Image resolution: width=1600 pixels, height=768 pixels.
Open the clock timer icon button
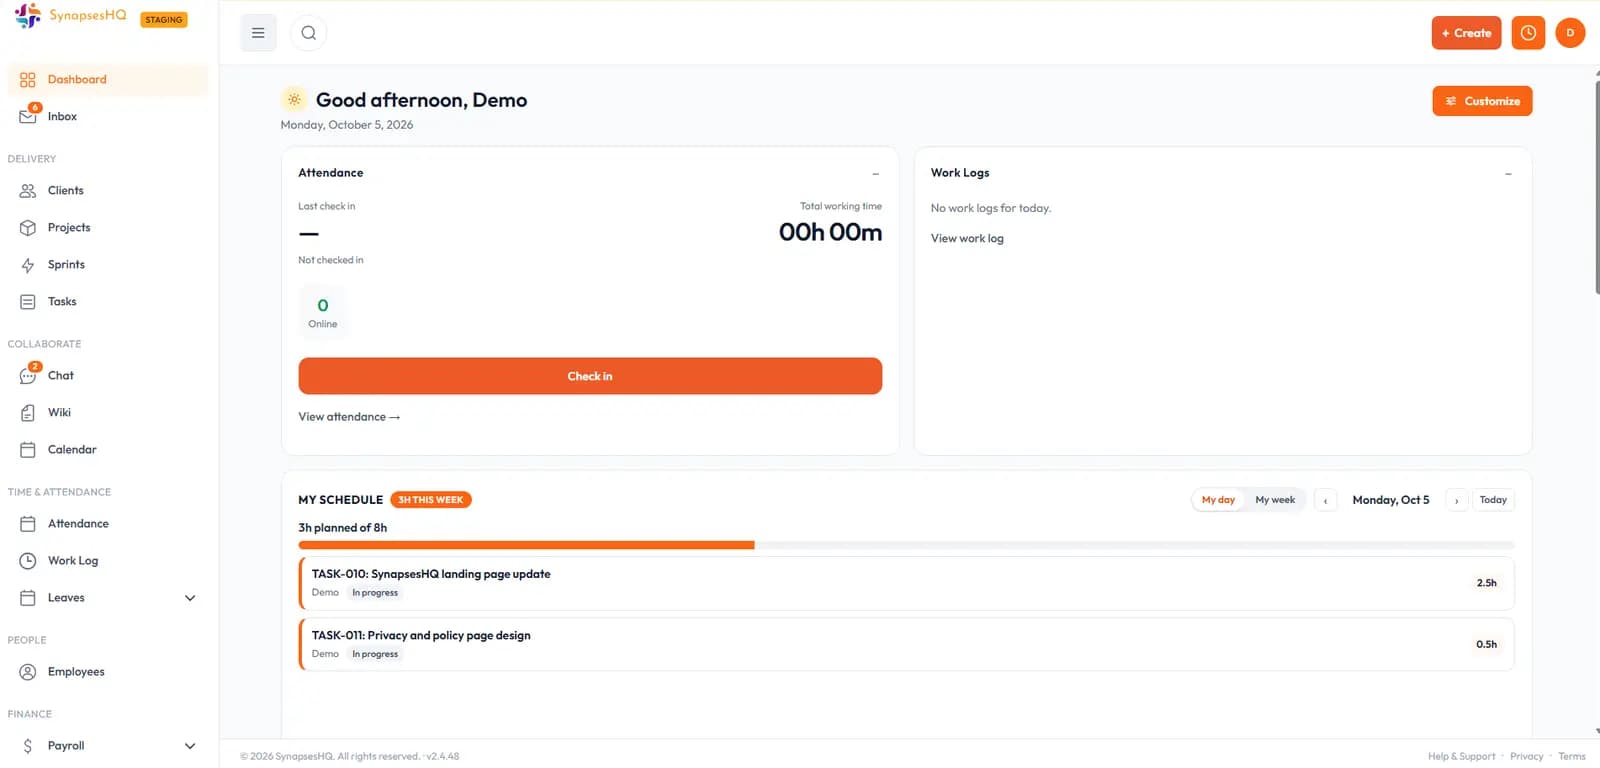point(1528,33)
